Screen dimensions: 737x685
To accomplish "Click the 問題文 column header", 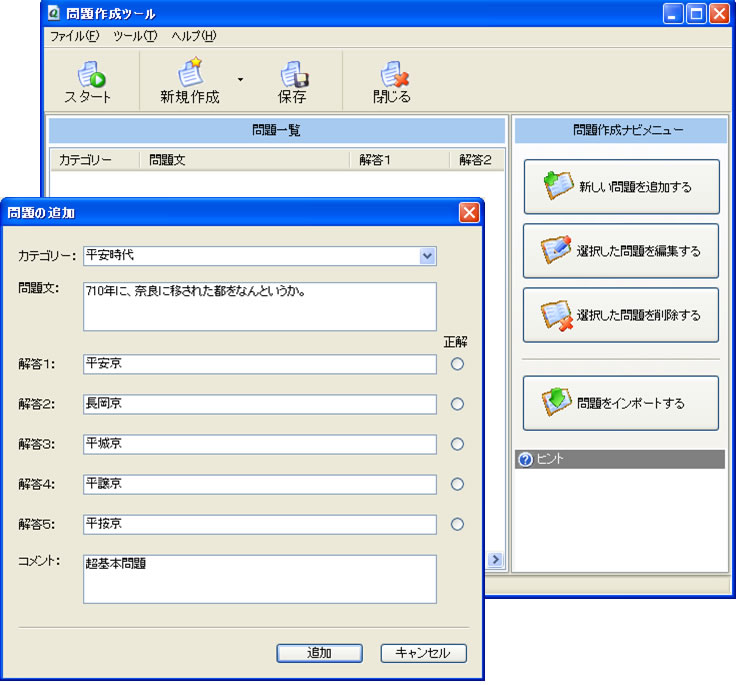I will tap(244, 160).
